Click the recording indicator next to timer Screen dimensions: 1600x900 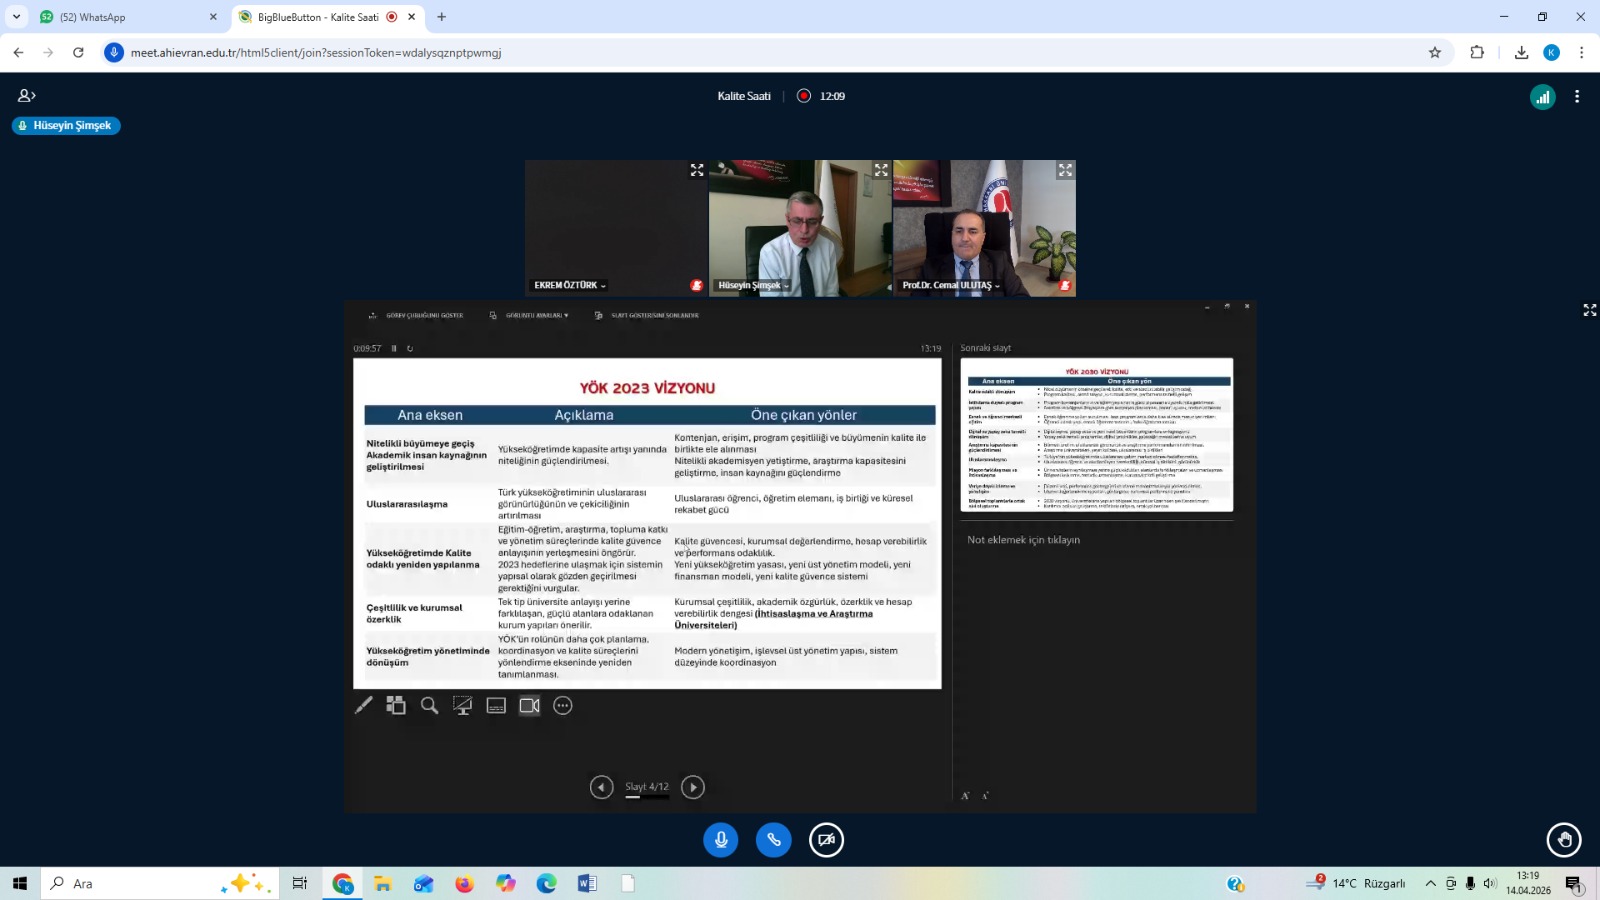coord(804,96)
